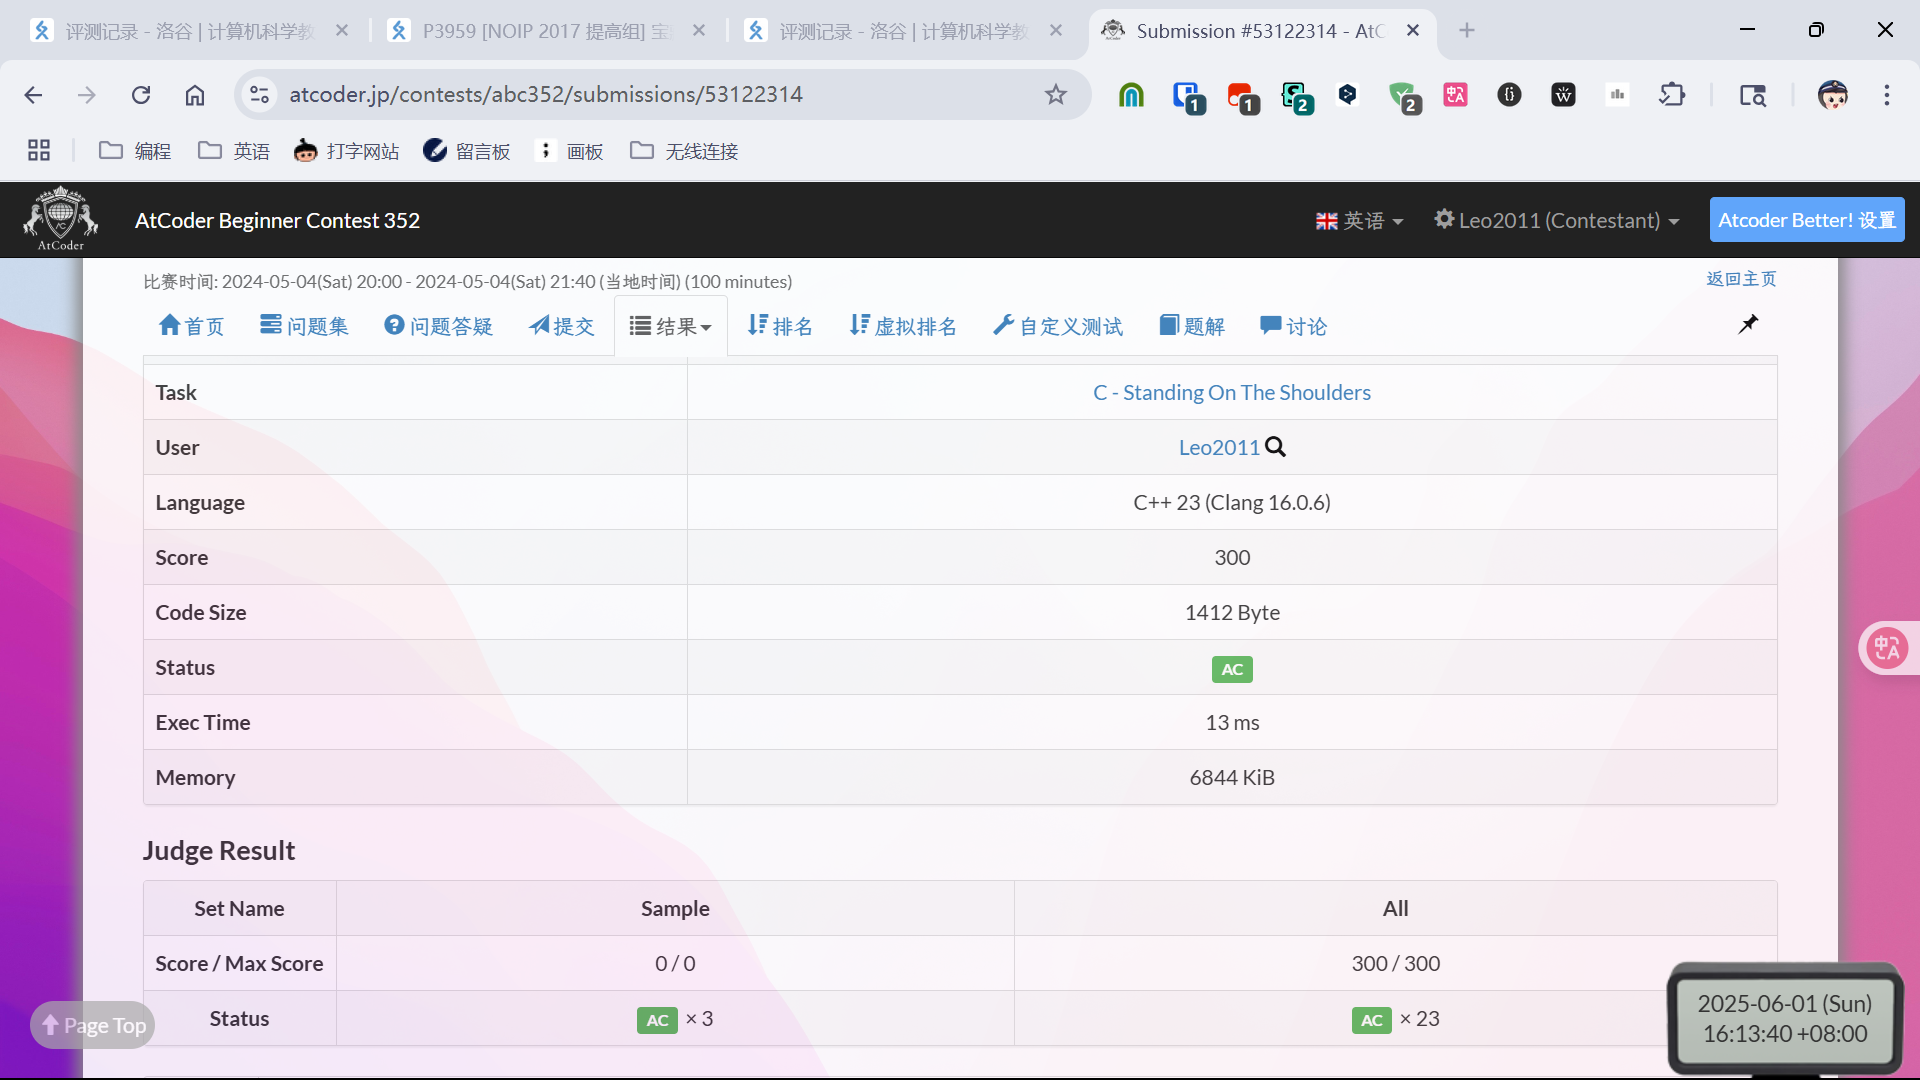Click the black W extension icon
Image resolution: width=1920 pixels, height=1080 pixels.
[x=1563, y=95]
